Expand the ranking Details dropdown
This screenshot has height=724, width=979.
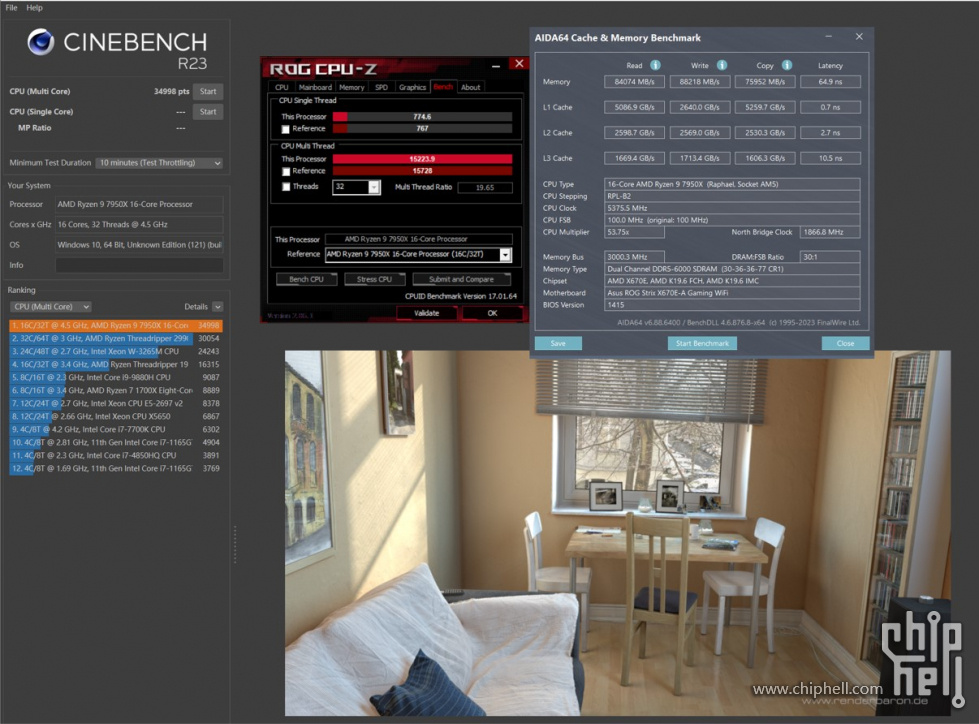point(217,306)
